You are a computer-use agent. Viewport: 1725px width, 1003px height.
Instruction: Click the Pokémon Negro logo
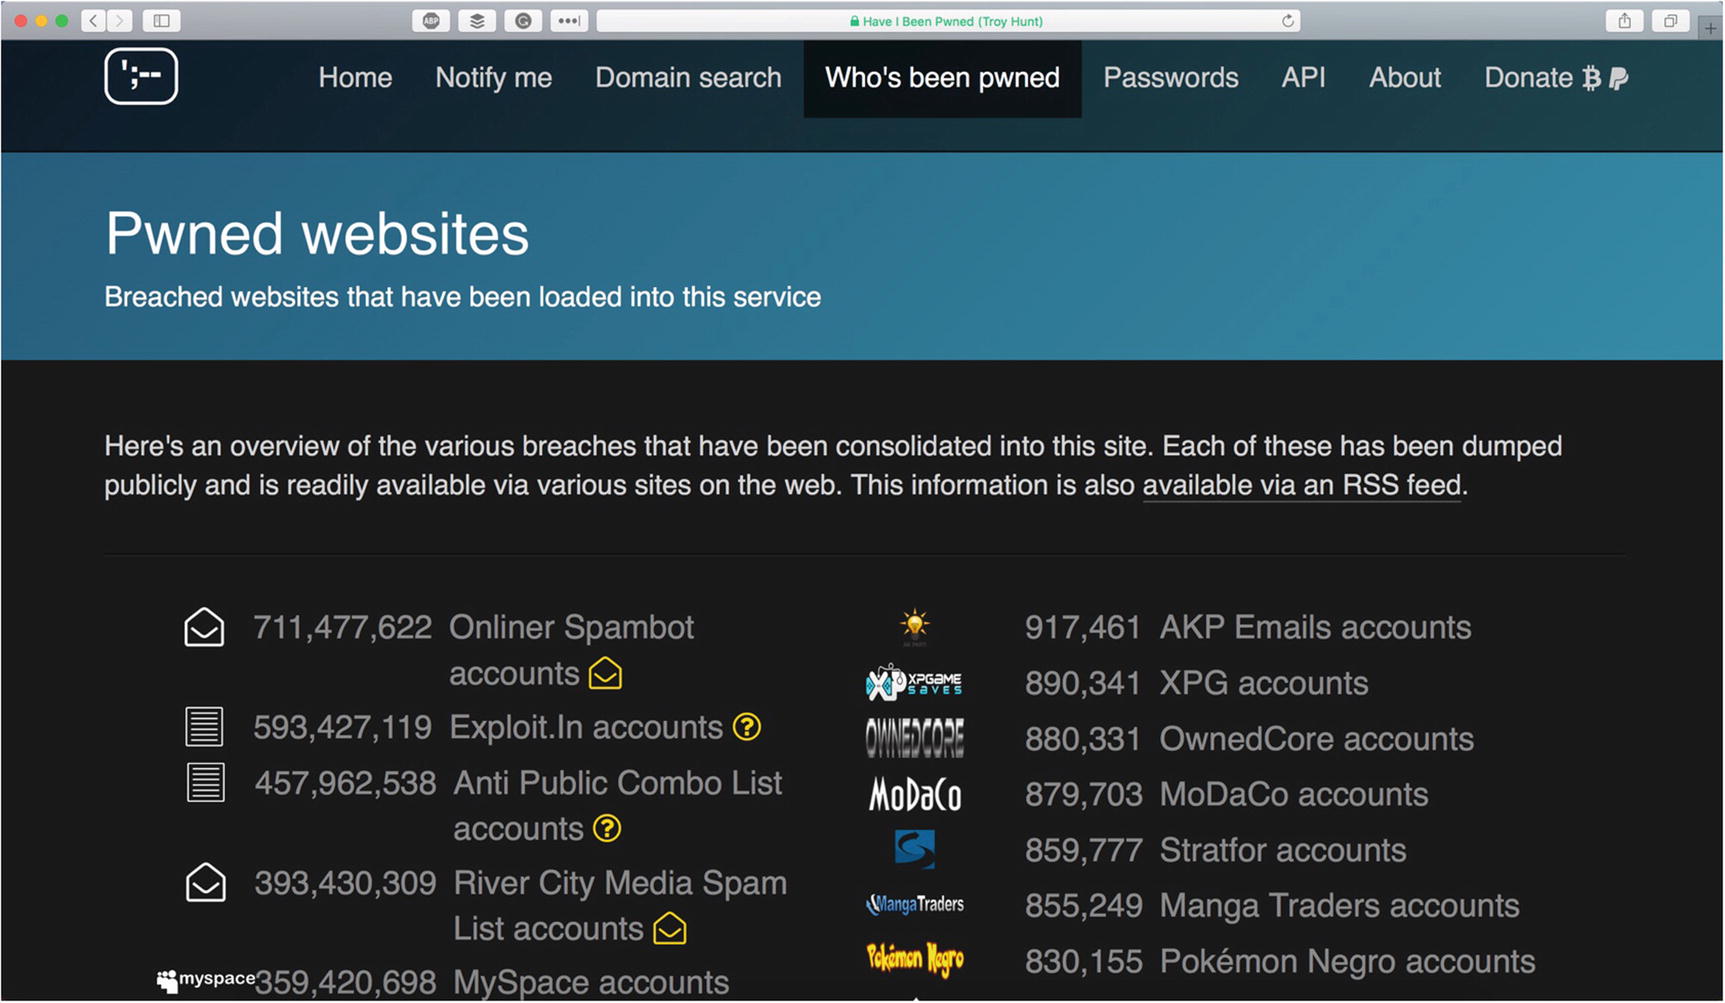pyautogui.click(x=915, y=960)
